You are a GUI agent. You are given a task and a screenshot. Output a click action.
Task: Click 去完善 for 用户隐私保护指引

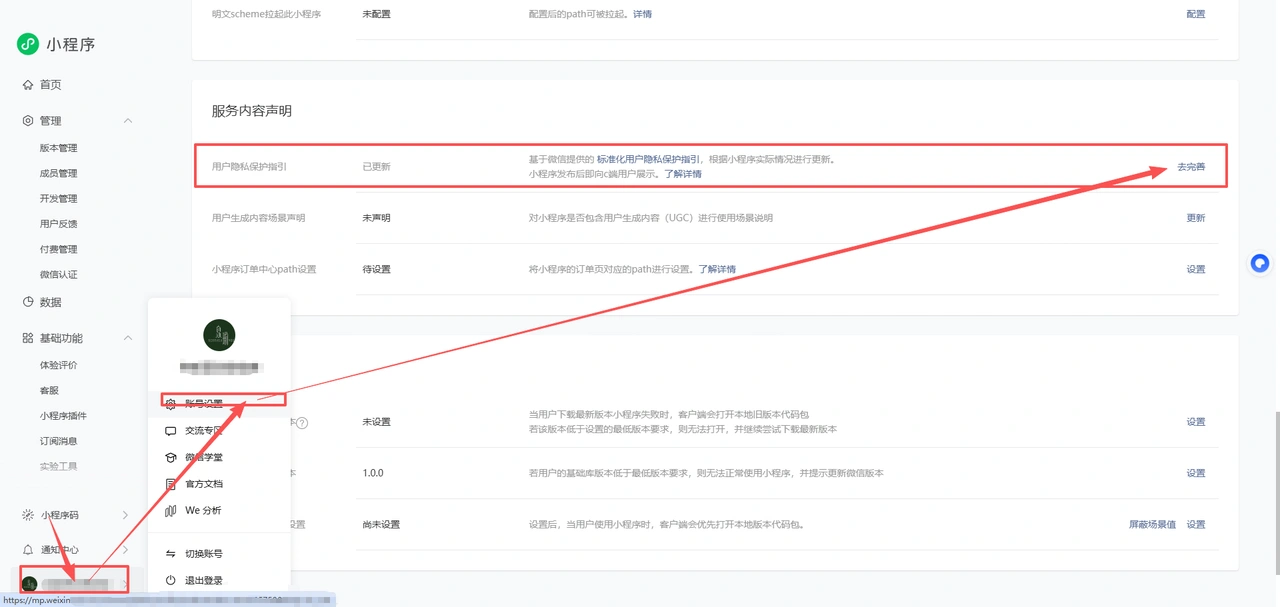pyautogui.click(x=1191, y=167)
